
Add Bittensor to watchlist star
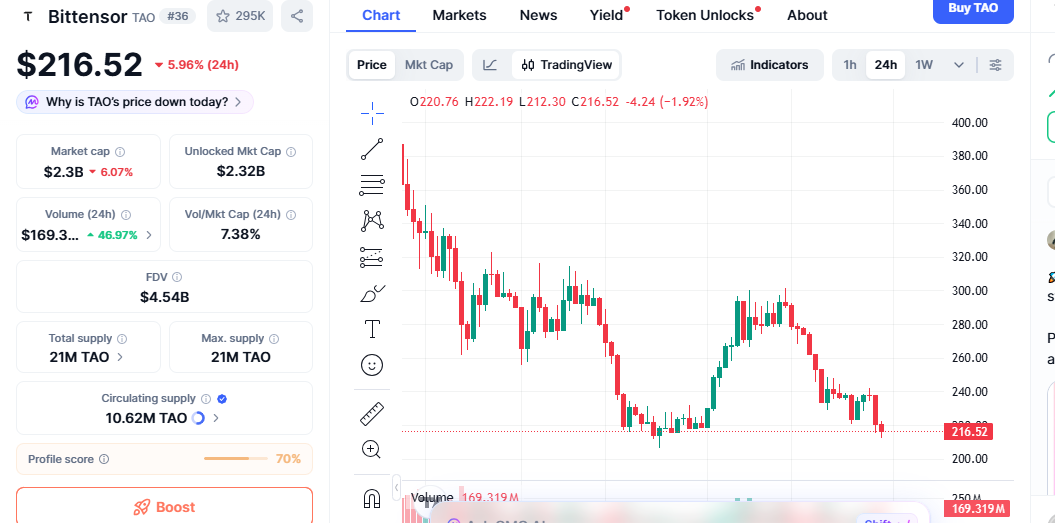240,16
